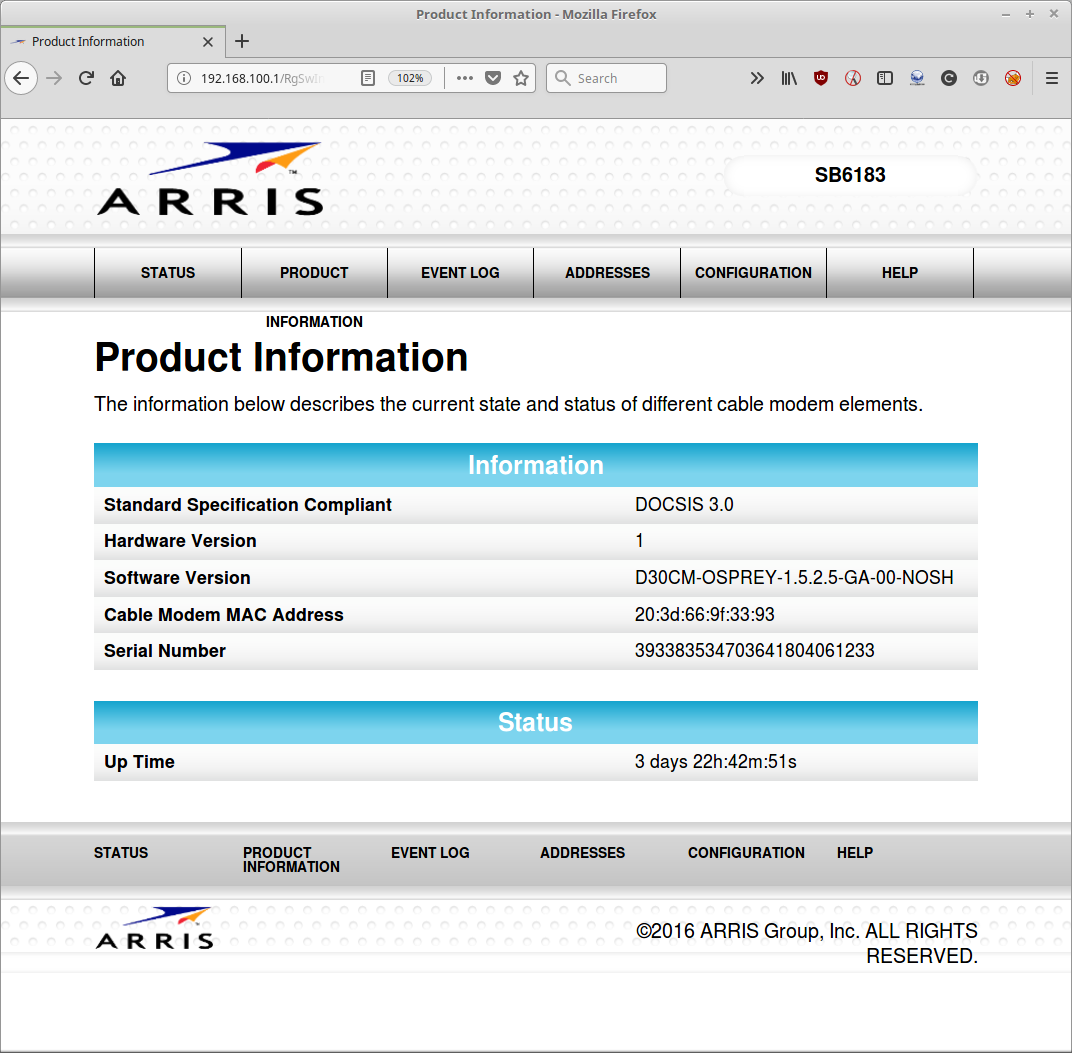Click the Status link in the footer
The height and width of the screenshot is (1053, 1072).
pos(121,853)
